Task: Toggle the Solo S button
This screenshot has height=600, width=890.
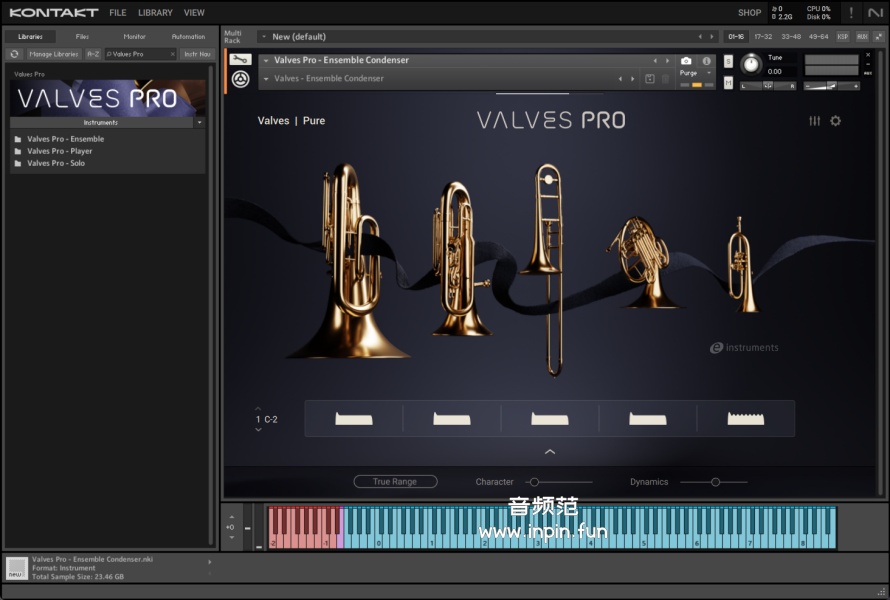Action: [729, 60]
